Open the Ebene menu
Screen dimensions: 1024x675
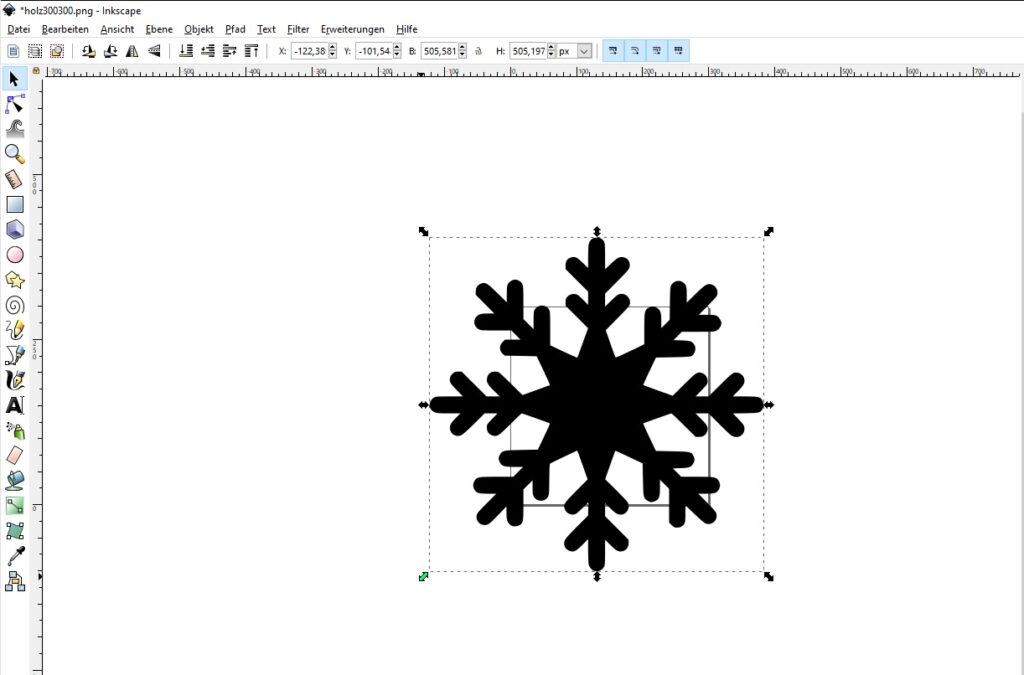159,29
